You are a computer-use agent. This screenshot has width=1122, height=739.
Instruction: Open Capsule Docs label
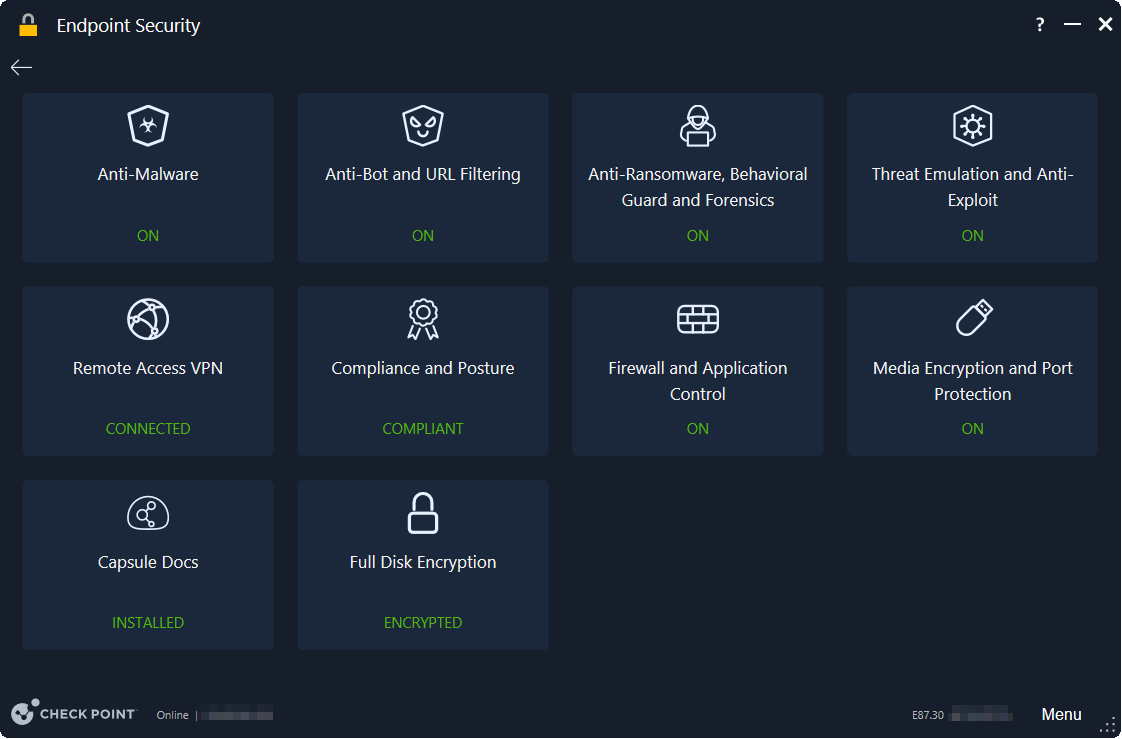click(x=148, y=562)
